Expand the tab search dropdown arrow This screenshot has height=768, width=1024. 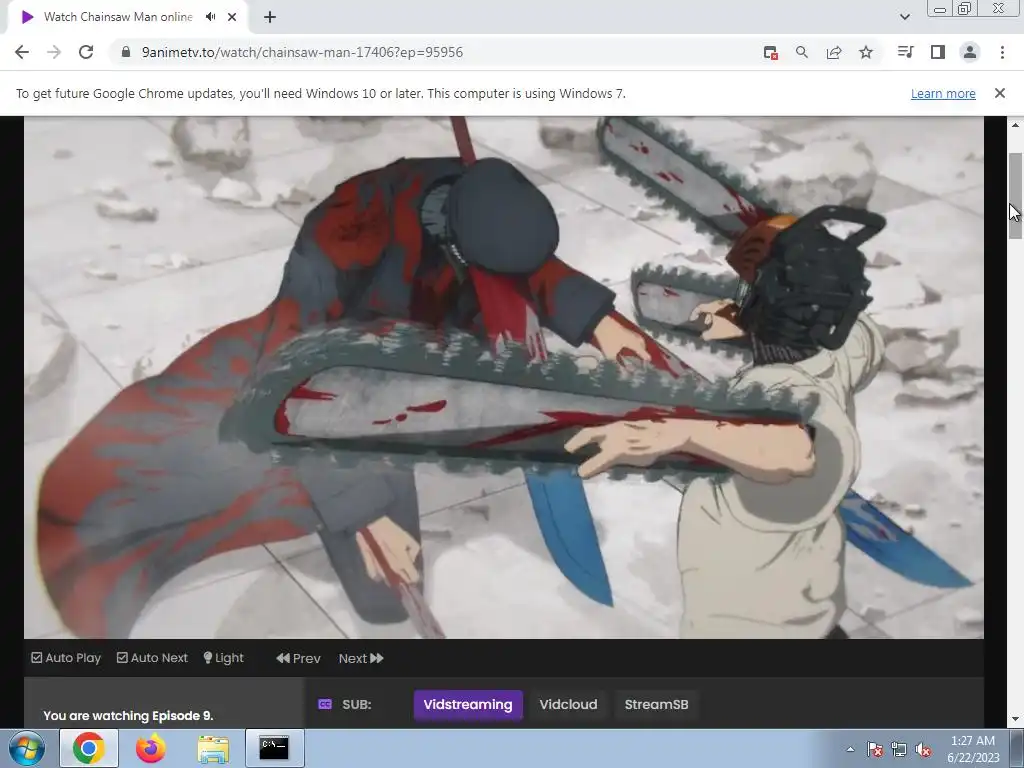904,17
